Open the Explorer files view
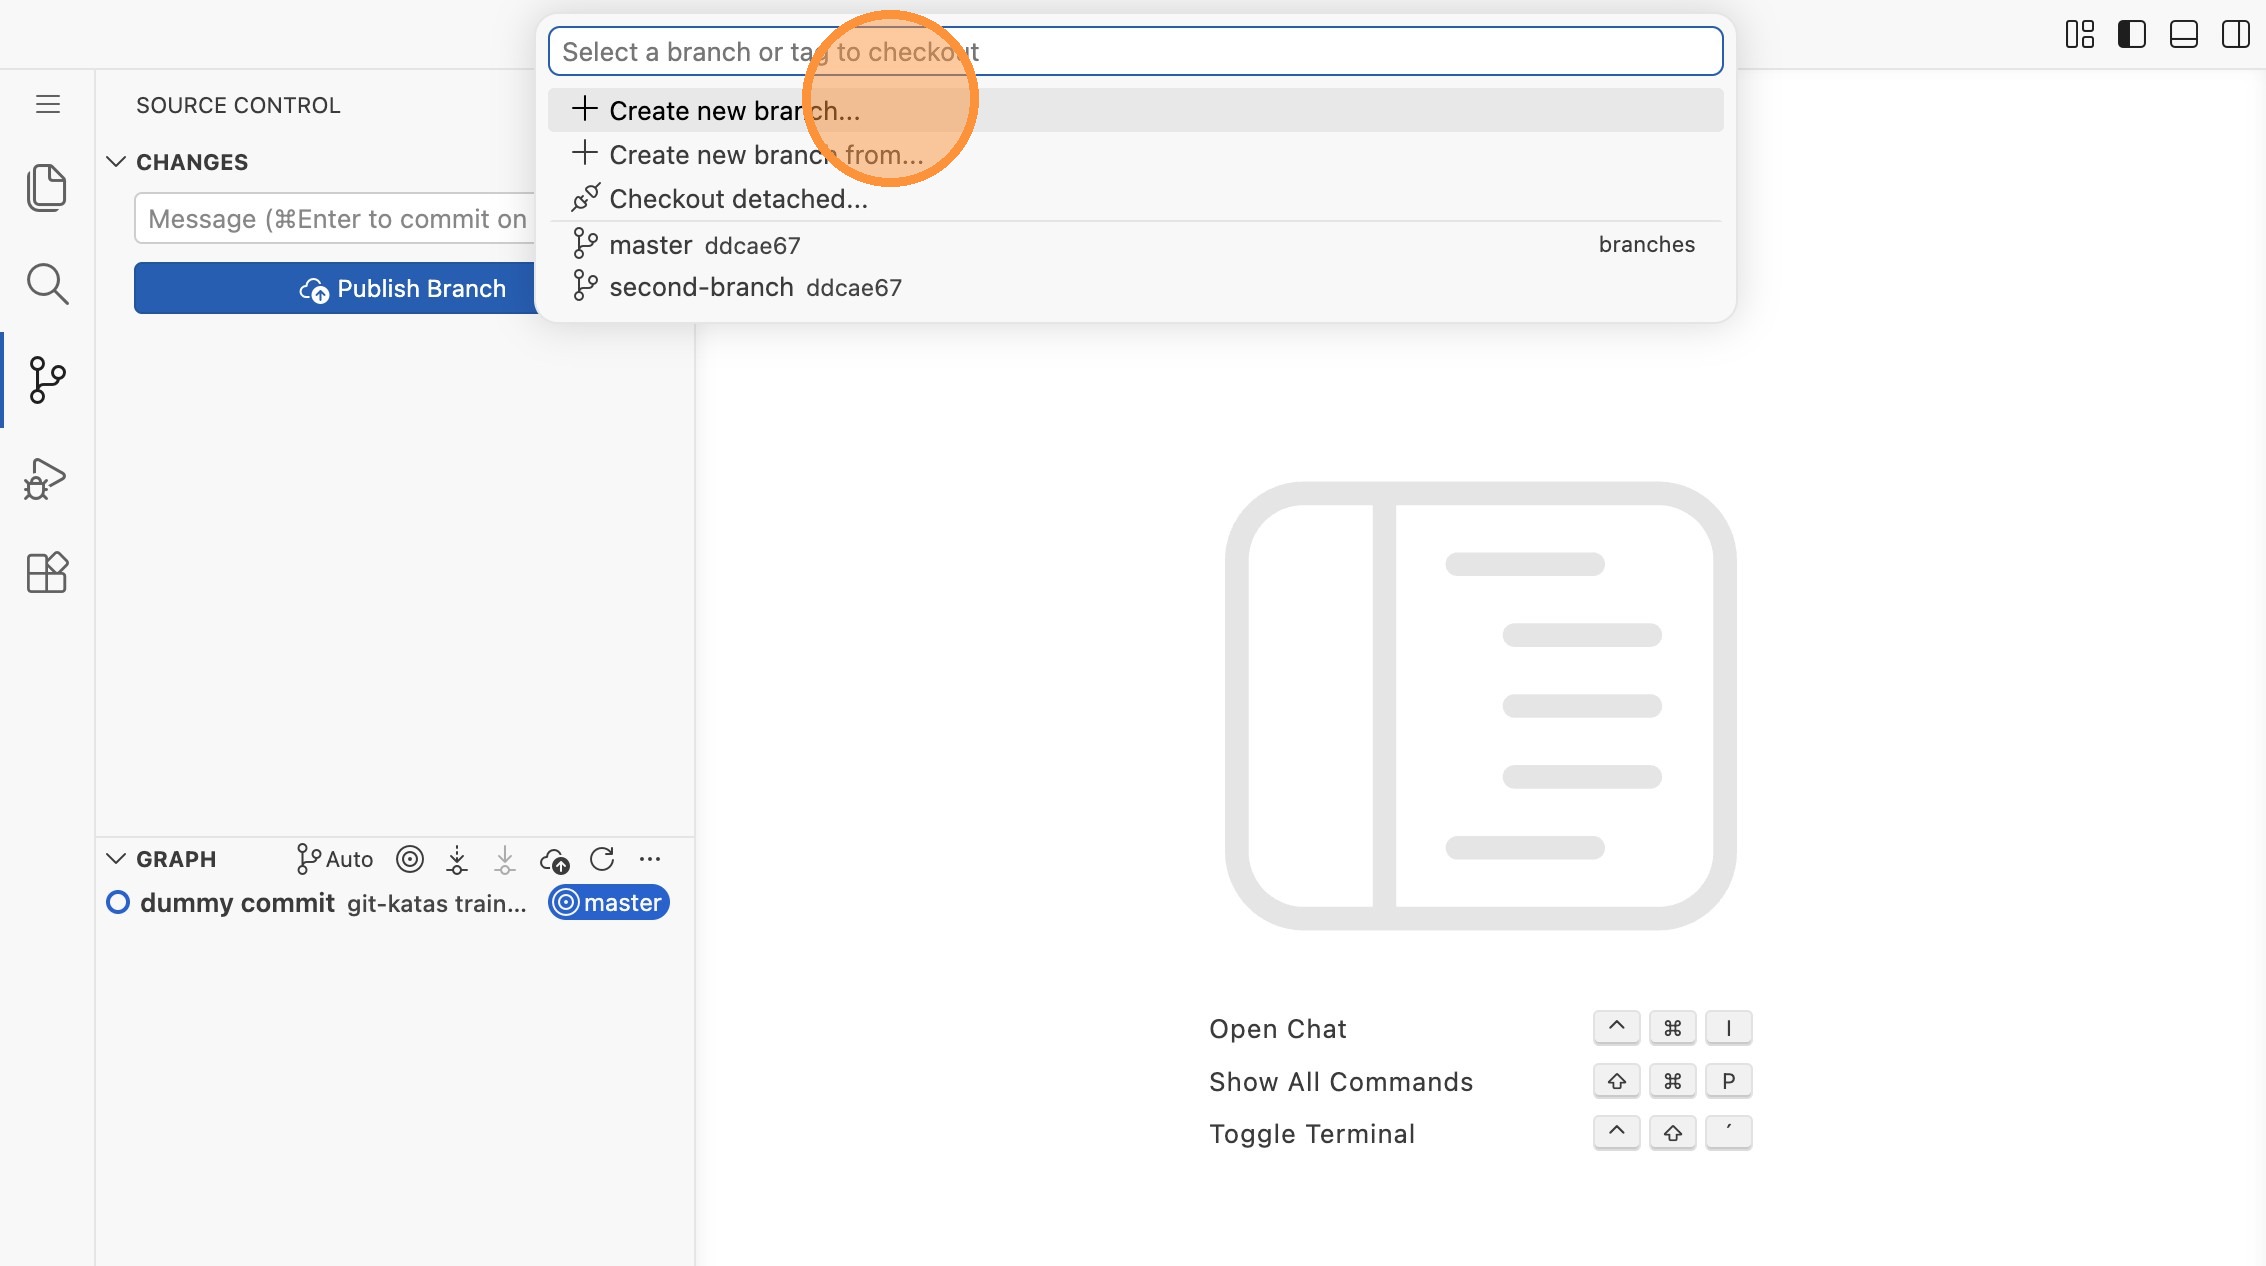This screenshot has width=2266, height=1266. click(x=46, y=187)
